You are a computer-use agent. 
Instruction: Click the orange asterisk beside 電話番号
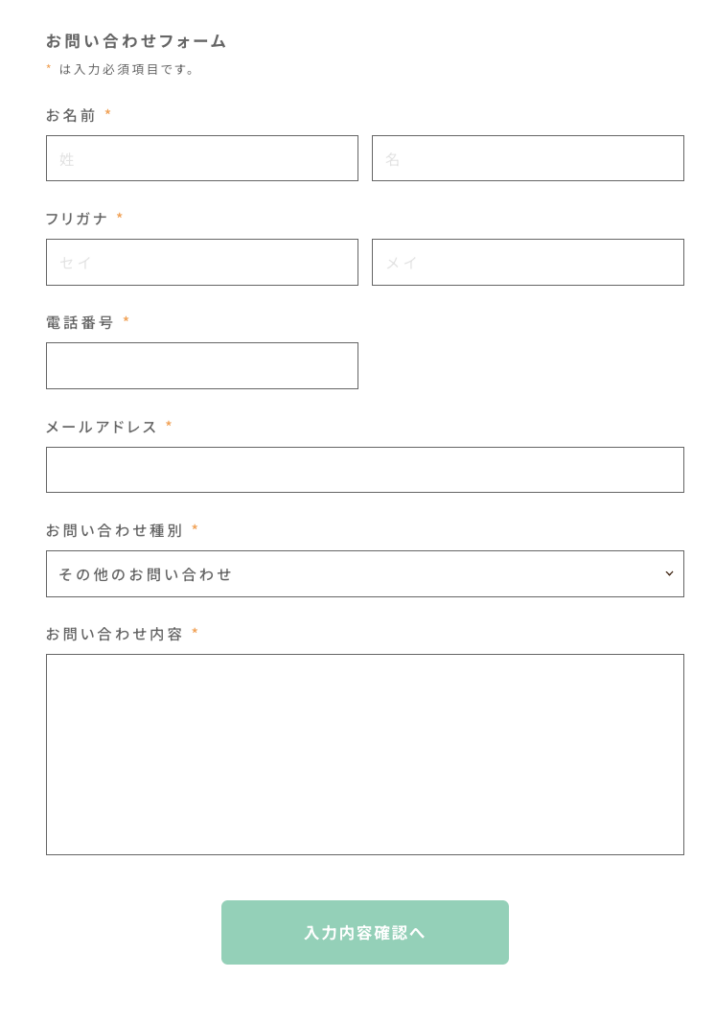(x=126, y=319)
